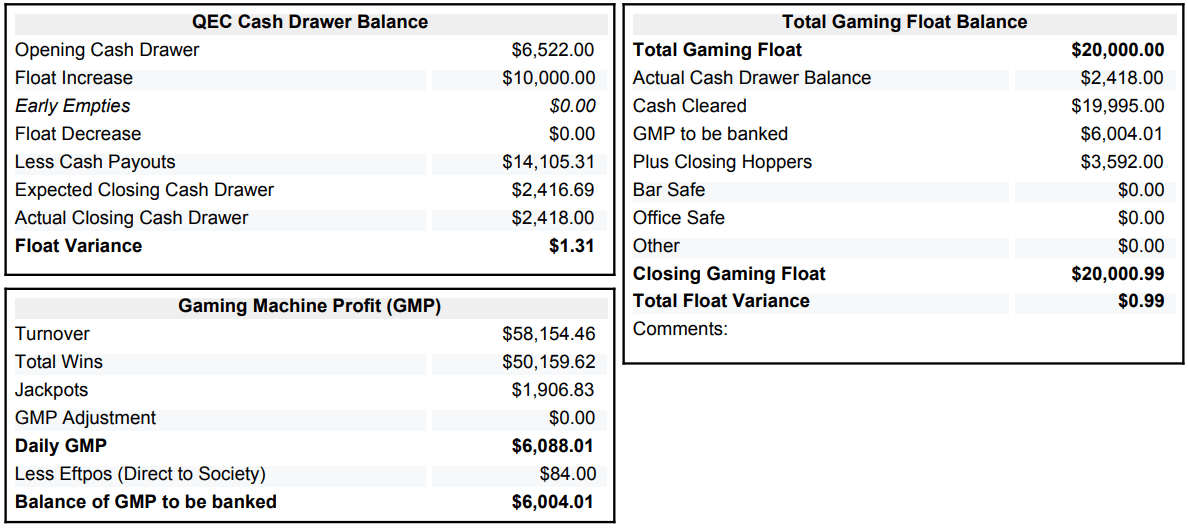Select the Expected Closing Cash Drawer label
This screenshot has width=1188, height=531.
pyautogui.click(x=144, y=190)
